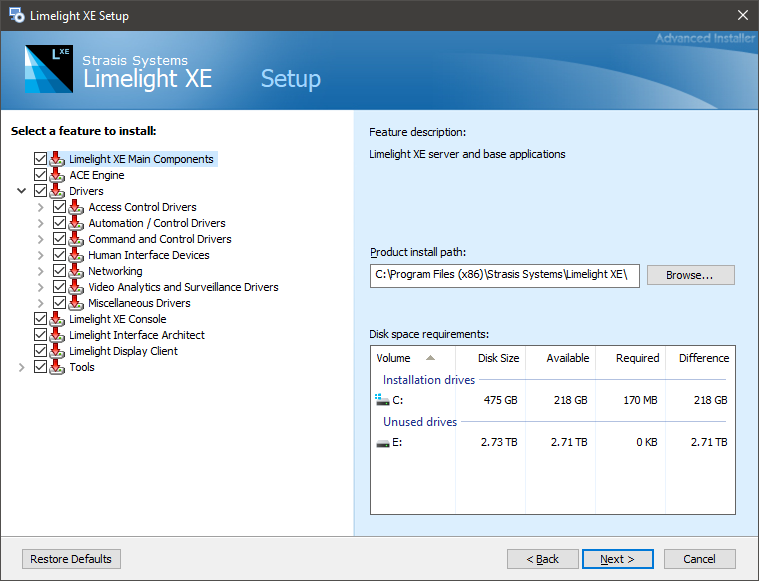The height and width of the screenshot is (581, 759).
Task: Select Limelight XE Main Components label
Action: [141, 159]
